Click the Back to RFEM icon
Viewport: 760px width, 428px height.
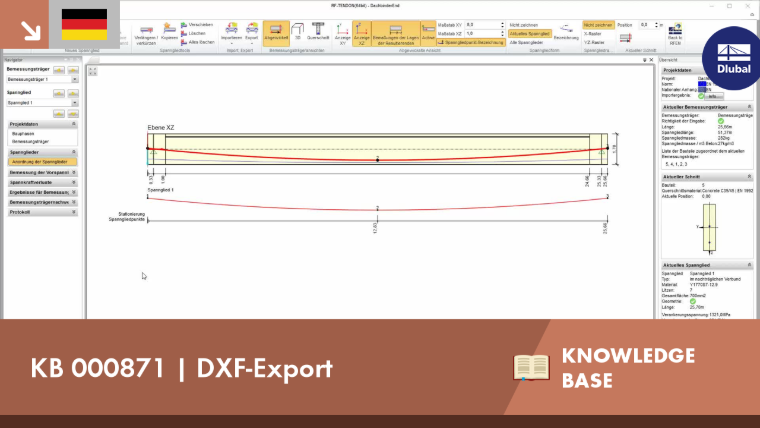pyautogui.click(x=675, y=34)
